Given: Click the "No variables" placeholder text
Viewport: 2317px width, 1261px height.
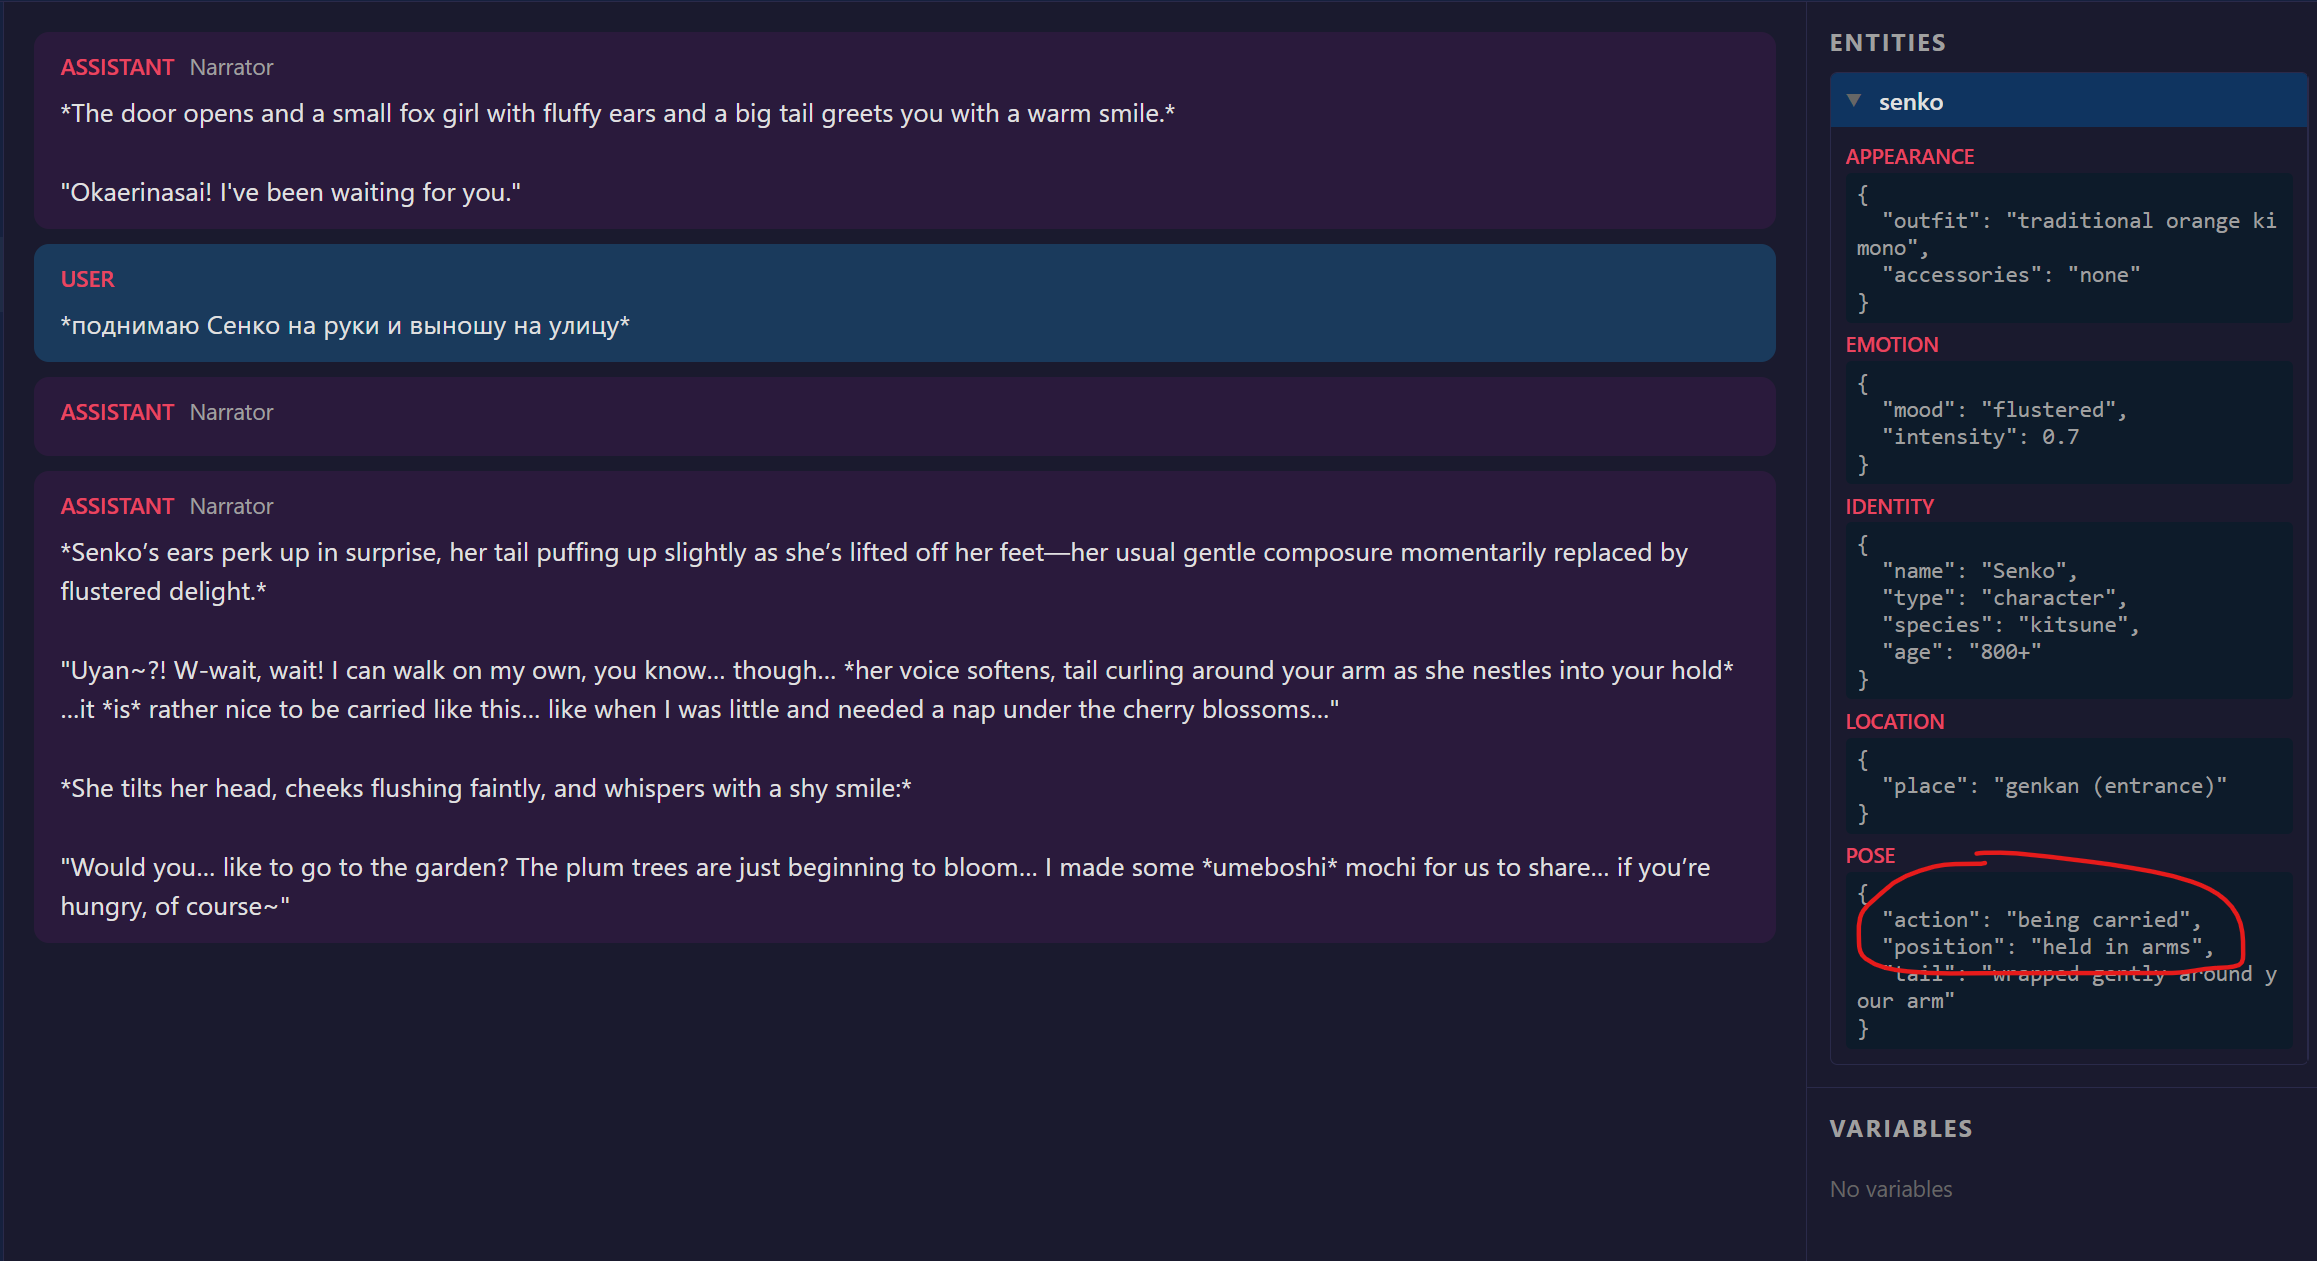Looking at the screenshot, I should (x=1890, y=1189).
